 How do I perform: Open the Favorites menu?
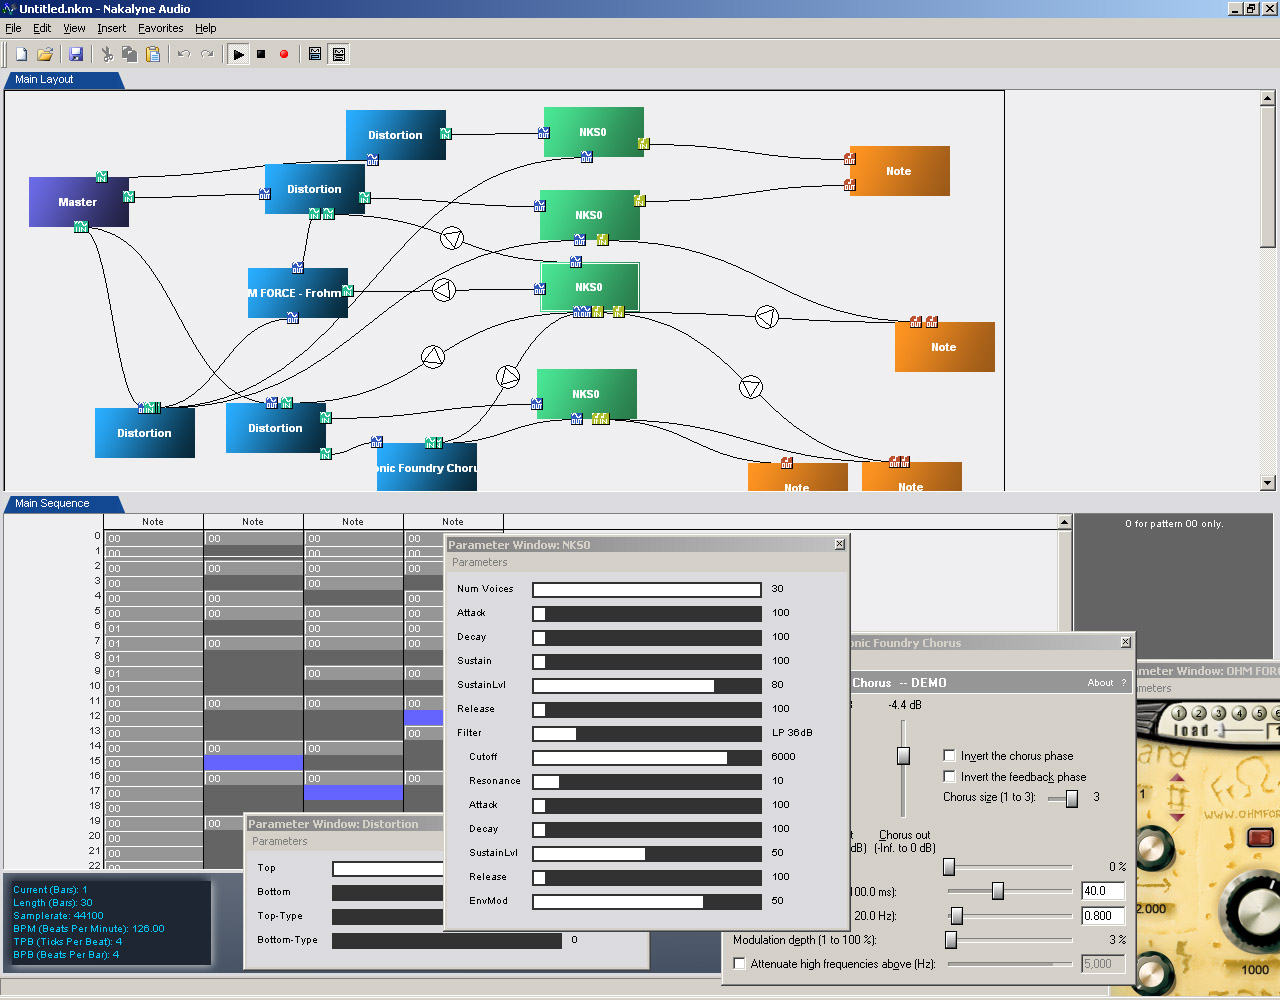pos(160,28)
